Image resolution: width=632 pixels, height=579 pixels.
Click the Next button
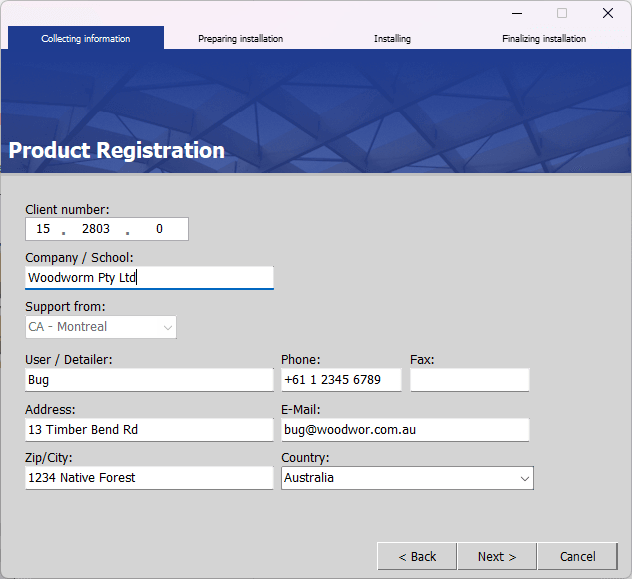pyautogui.click(x=496, y=556)
